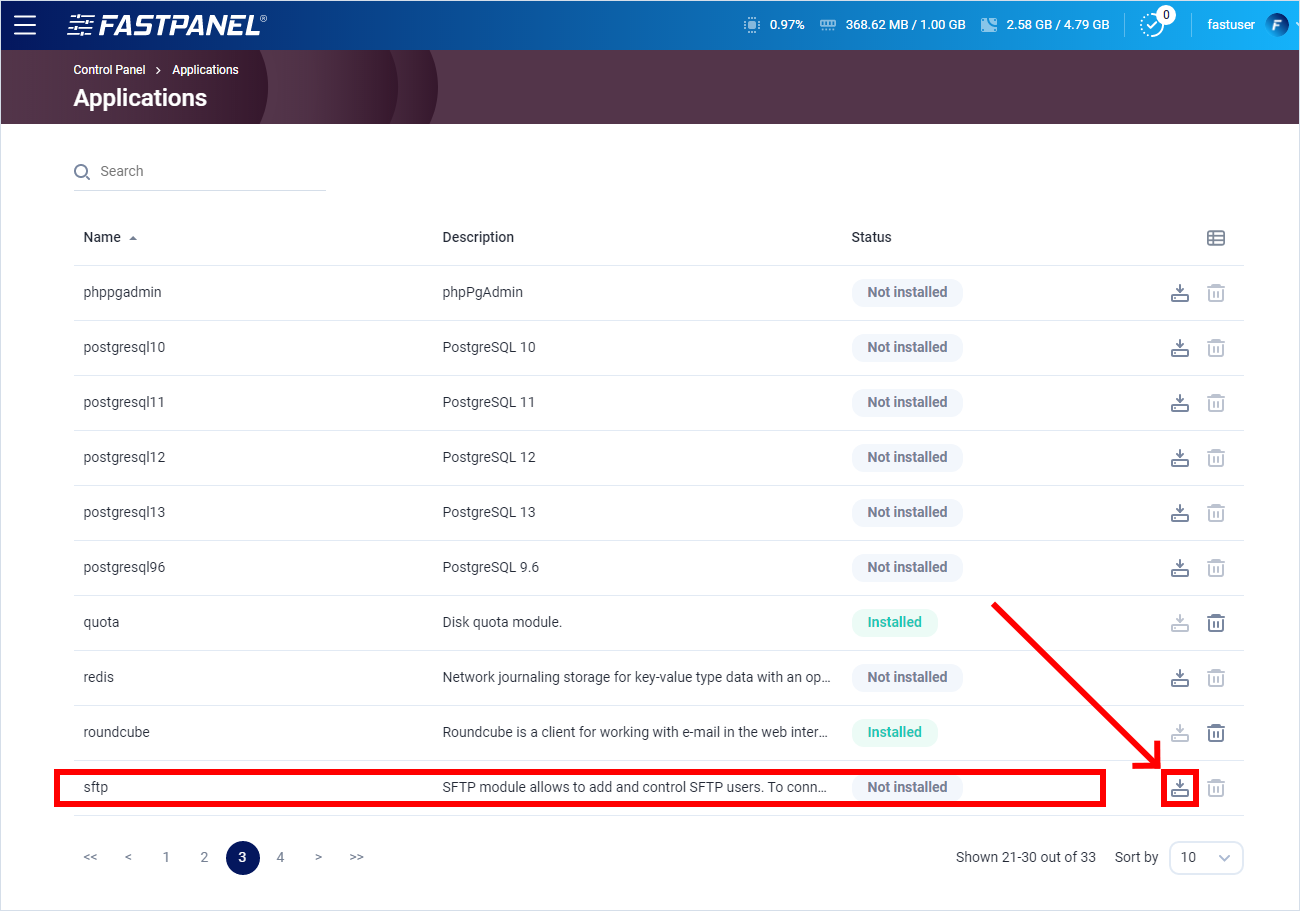Click the install icon in roundcube row
The image size is (1300, 911).
coord(1180,733)
